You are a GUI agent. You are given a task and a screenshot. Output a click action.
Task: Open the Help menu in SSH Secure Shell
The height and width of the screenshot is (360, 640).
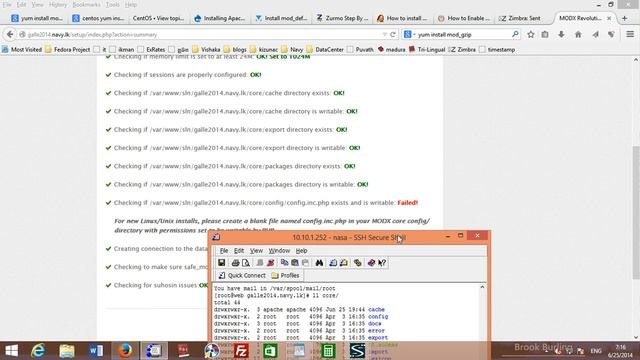point(301,251)
